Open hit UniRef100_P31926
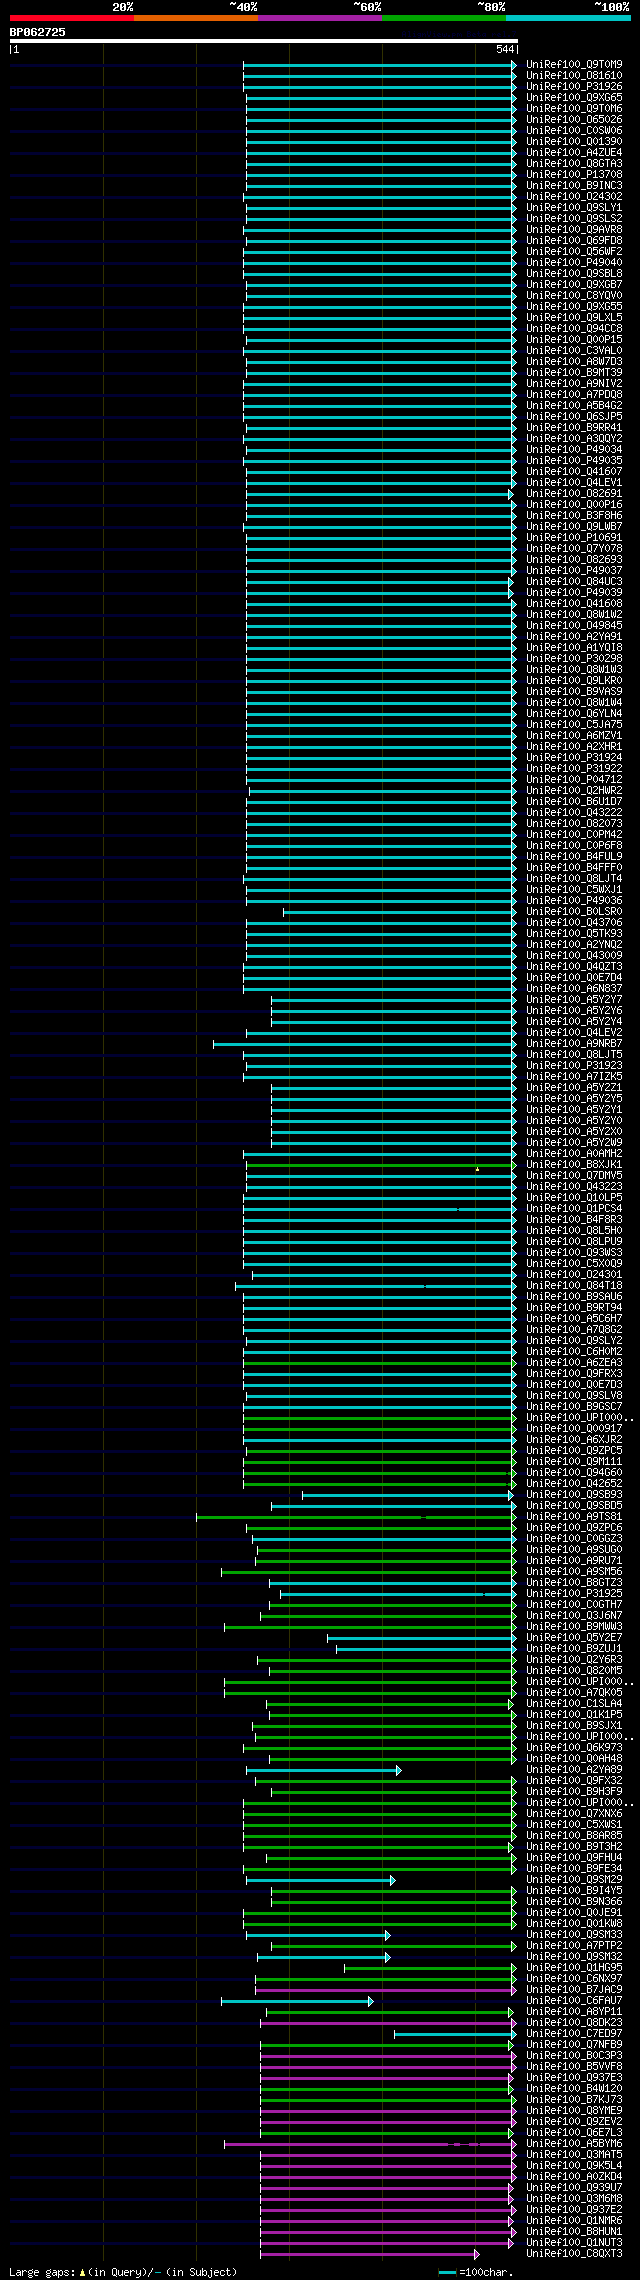 (574, 86)
